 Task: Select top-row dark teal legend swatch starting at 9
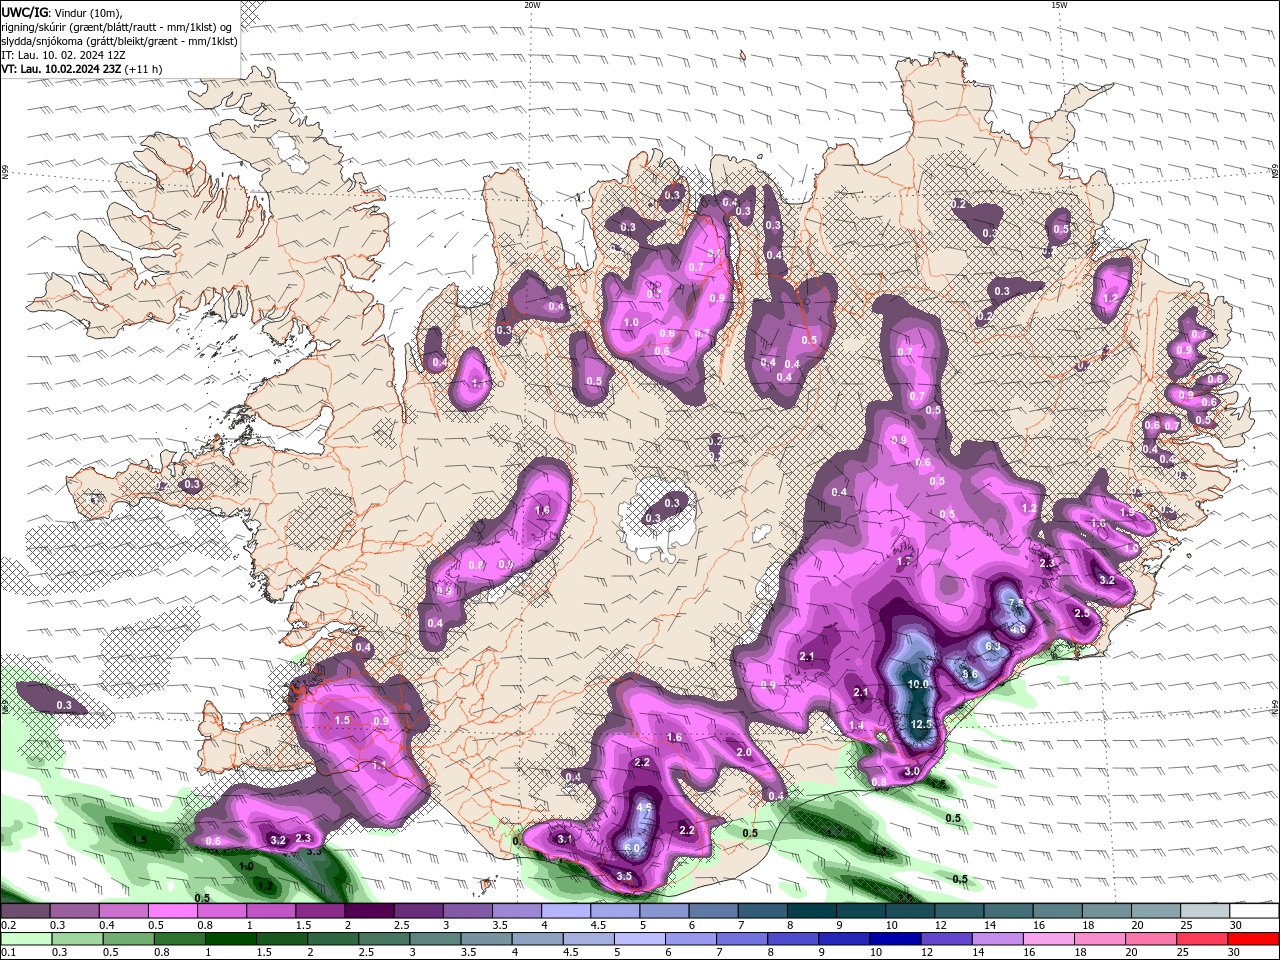click(x=861, y=911)
